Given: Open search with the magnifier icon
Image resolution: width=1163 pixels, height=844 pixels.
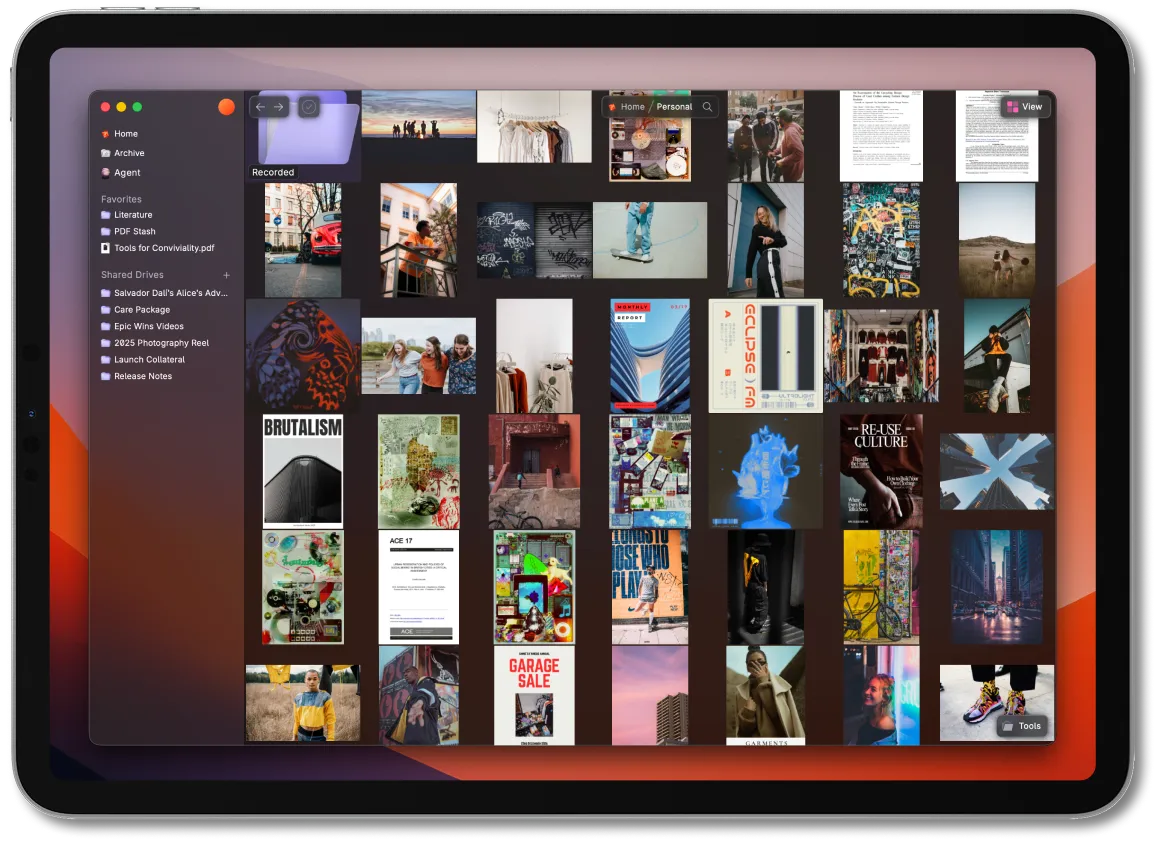Looking at the screenshot, I should (x=707, y=107).
